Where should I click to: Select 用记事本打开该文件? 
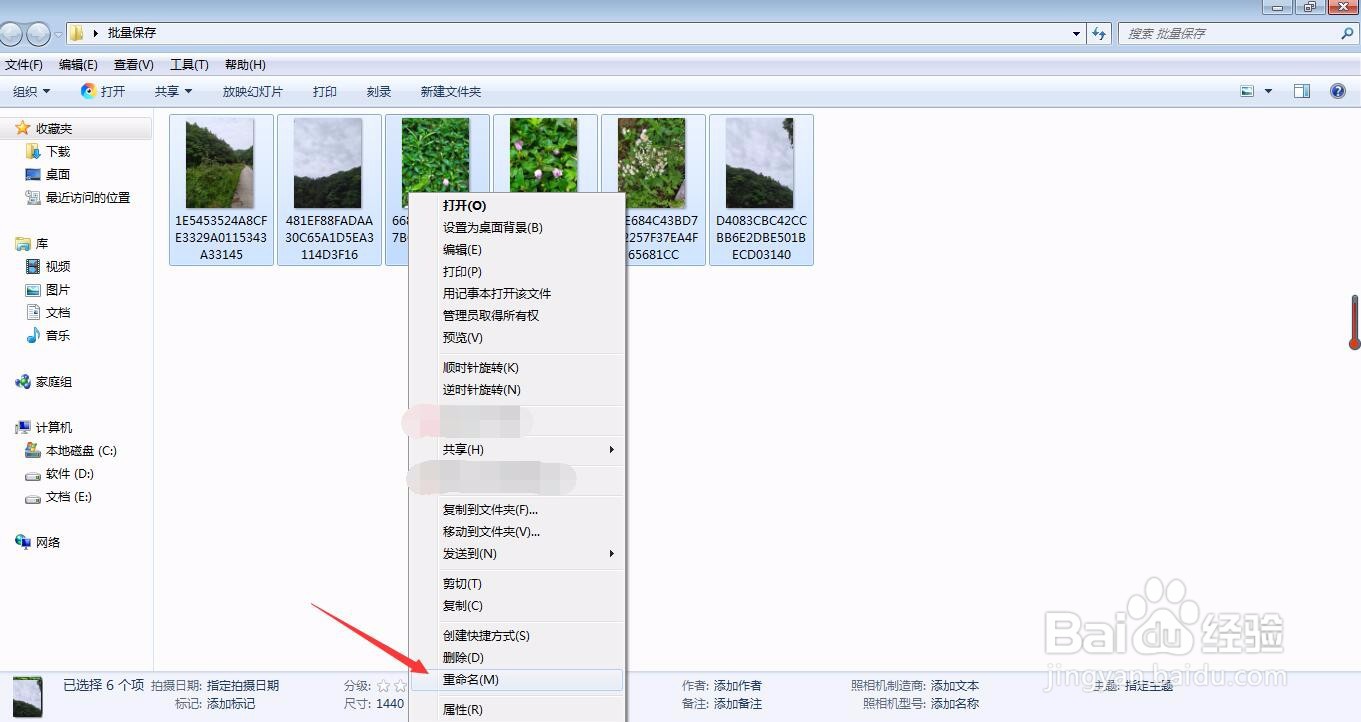517,294
